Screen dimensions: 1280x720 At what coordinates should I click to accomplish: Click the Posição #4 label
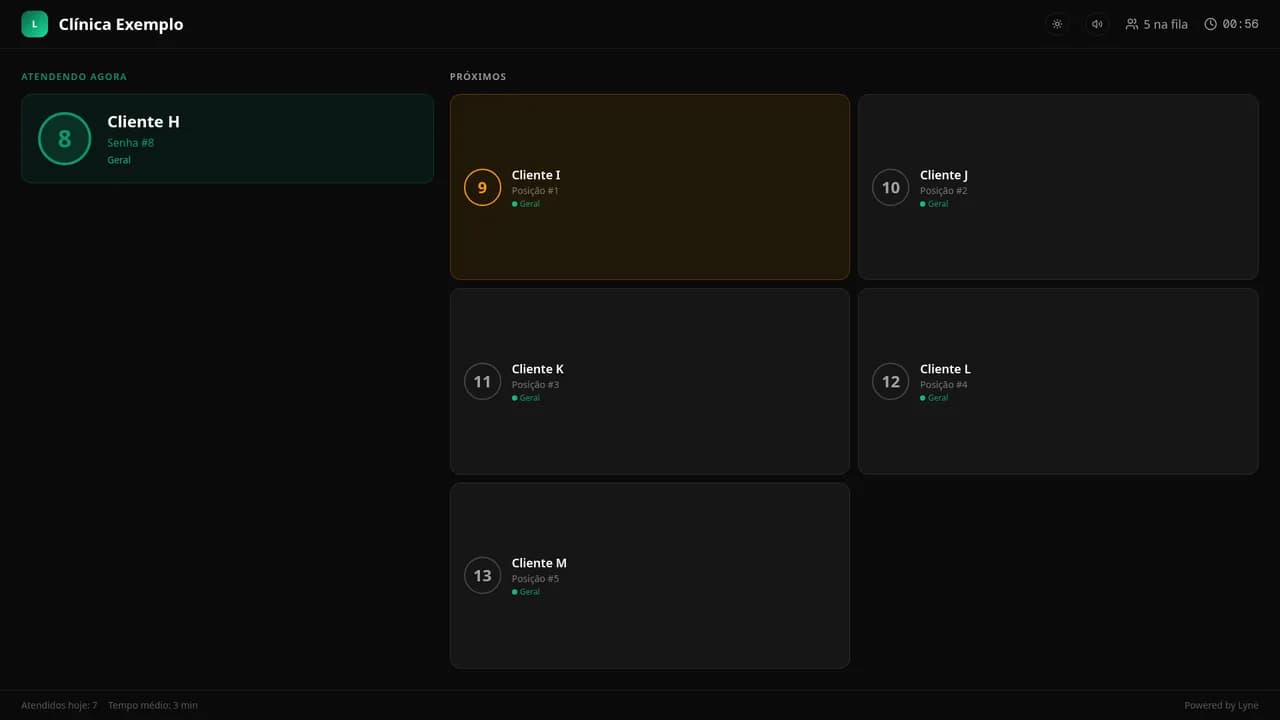[944, 385]
